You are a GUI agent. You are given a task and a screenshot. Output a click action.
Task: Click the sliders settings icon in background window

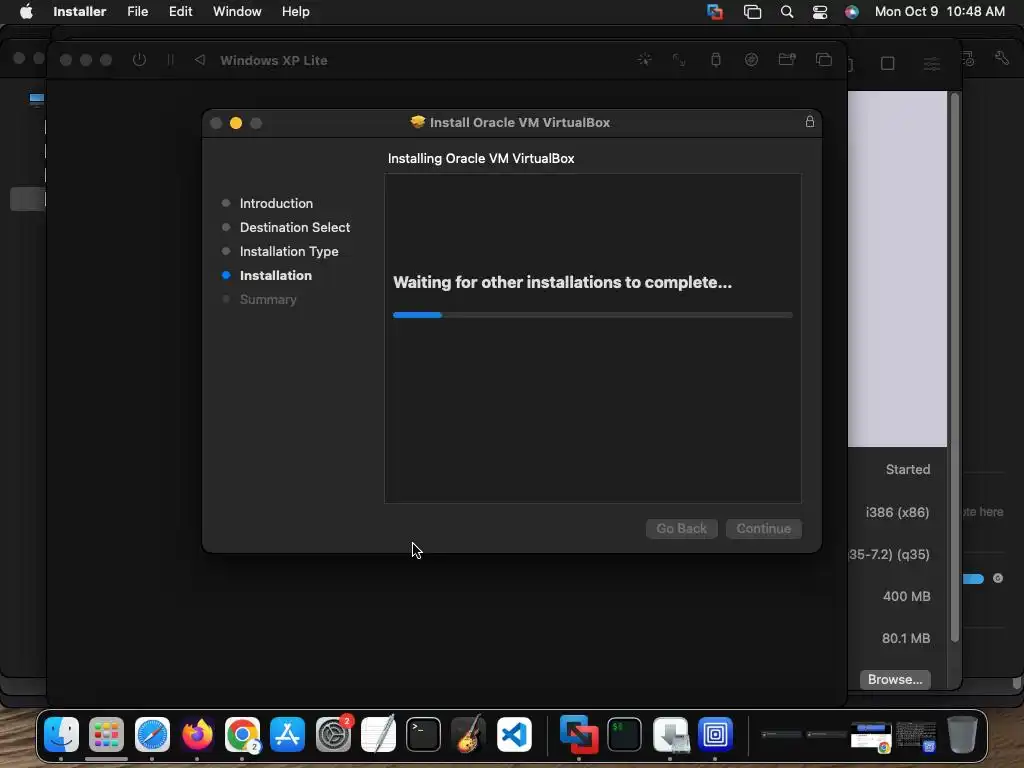(931, 64)
